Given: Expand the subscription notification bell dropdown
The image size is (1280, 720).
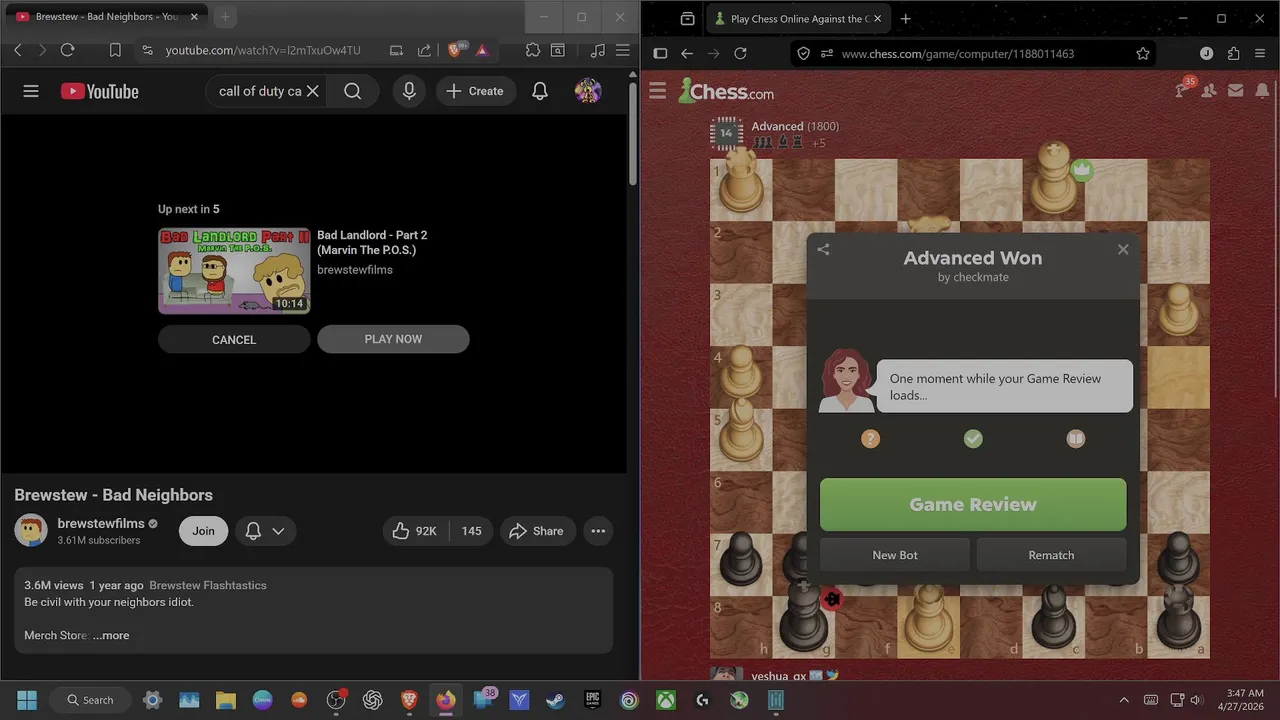Looking at the screenshot, I should pyautogui.click(x=265, y=531).
